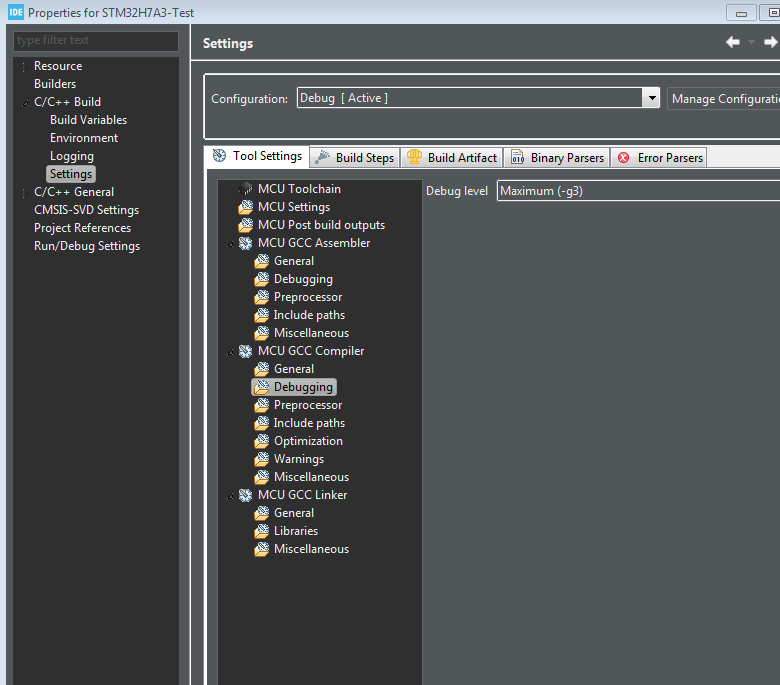Open the back-history dropdown arrow
This screenshot has height=685, width=780.
751,42
